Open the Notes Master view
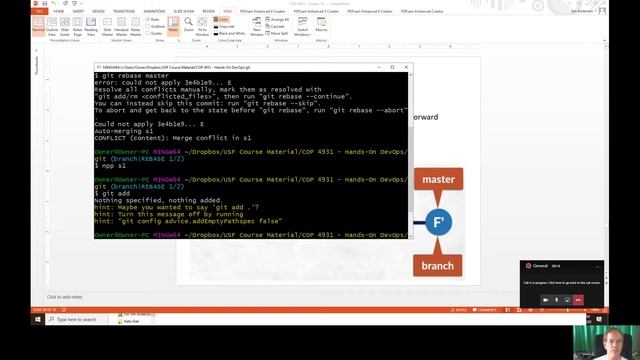Screen dimensions: 640x360 coord(136,26)
